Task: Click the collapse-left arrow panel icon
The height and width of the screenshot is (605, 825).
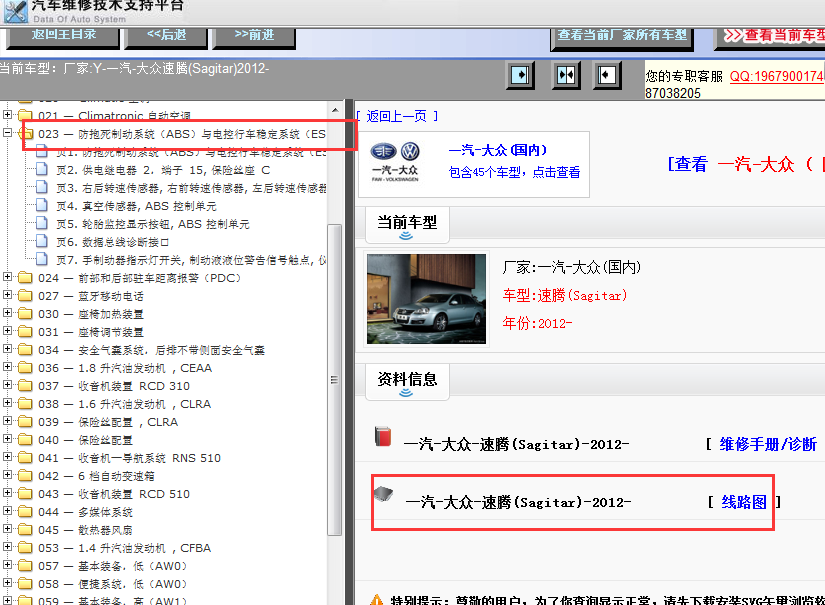Action: coord(607,75)
